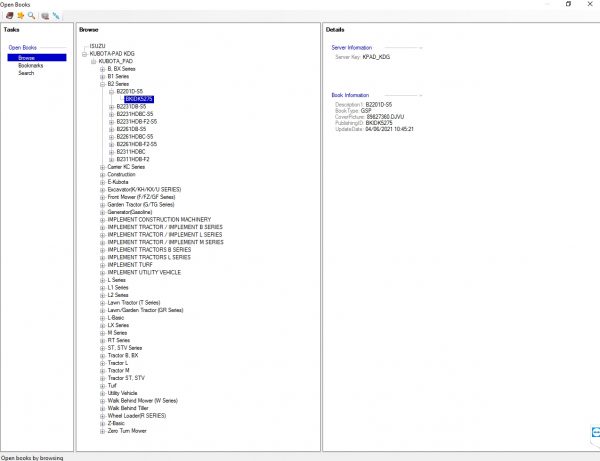Select the E-Kubota tree item
Viewport: 600px width, 461px height.
(x=118, y=182)
